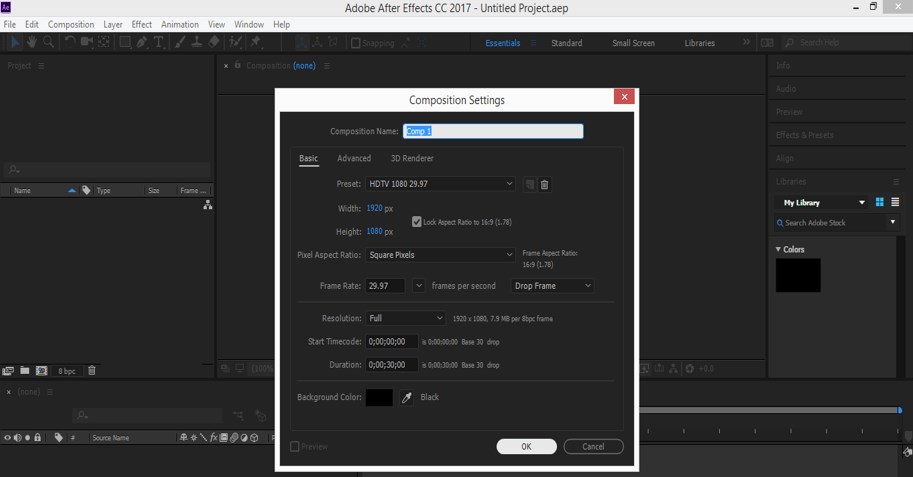Select the Hand tool

pos(31,42)
